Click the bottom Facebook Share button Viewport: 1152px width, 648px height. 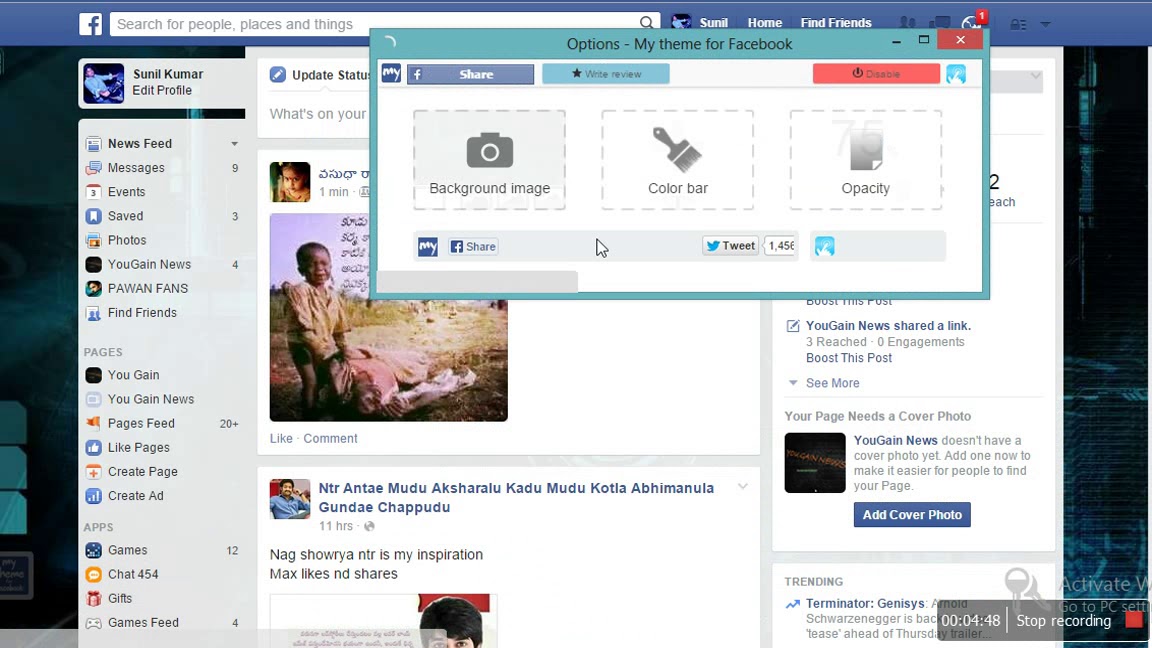click(x=473, y=246)
